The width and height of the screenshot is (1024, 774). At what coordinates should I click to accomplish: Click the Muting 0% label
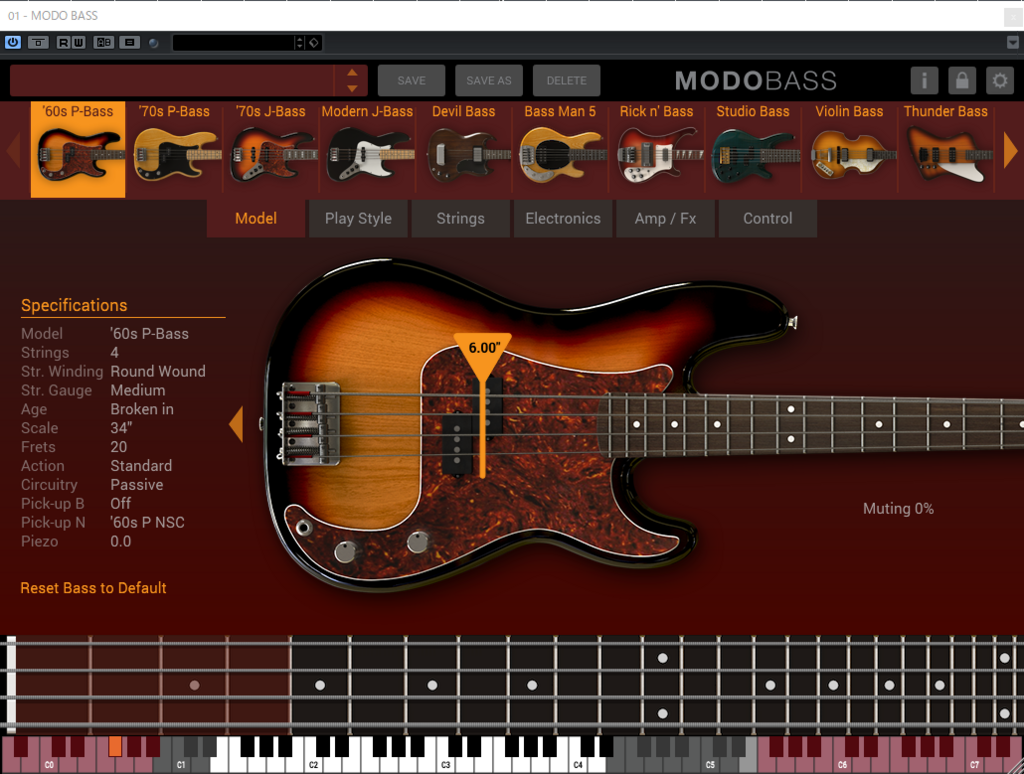(x=899, y=508)
